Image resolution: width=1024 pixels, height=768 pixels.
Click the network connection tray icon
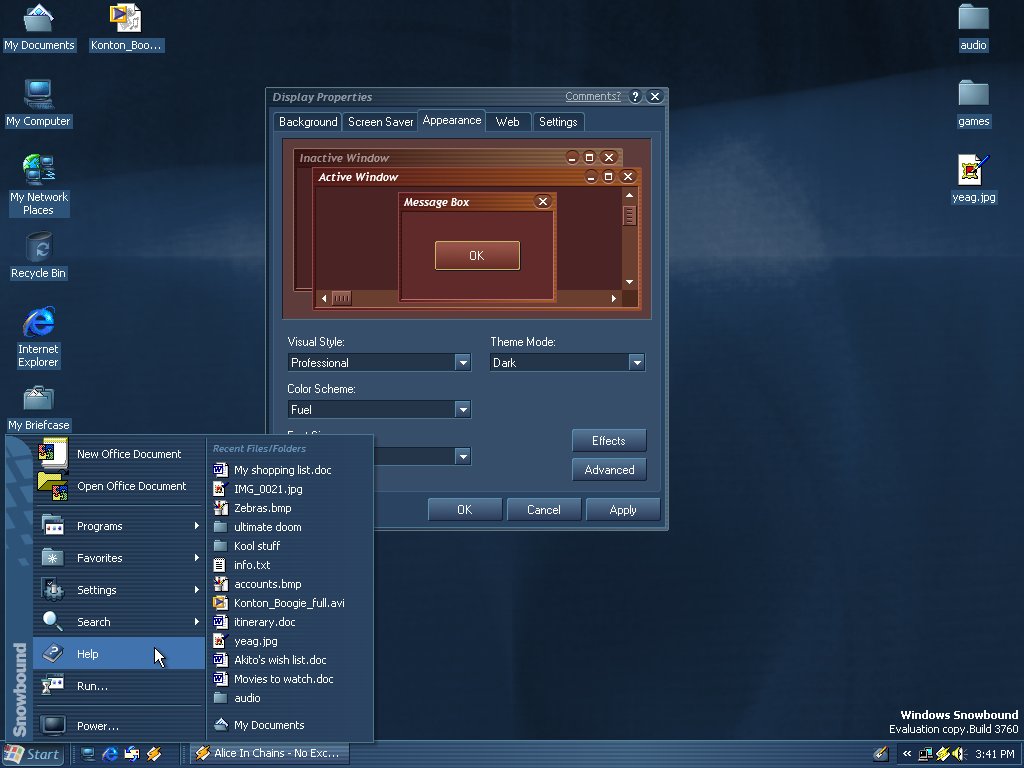(x=925, y=754)
